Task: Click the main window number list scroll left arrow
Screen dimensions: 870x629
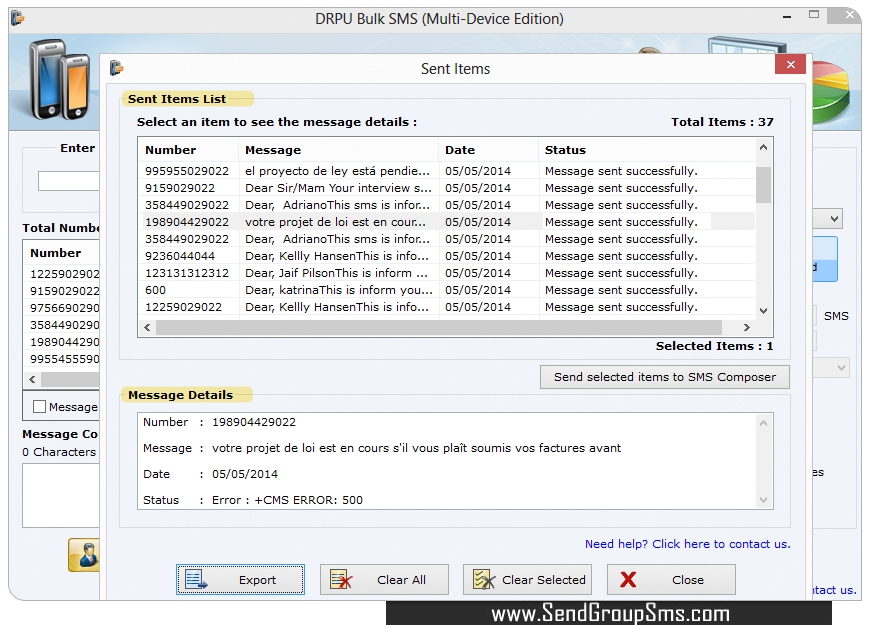Action: pyautogui.click(x=32, y=379)
